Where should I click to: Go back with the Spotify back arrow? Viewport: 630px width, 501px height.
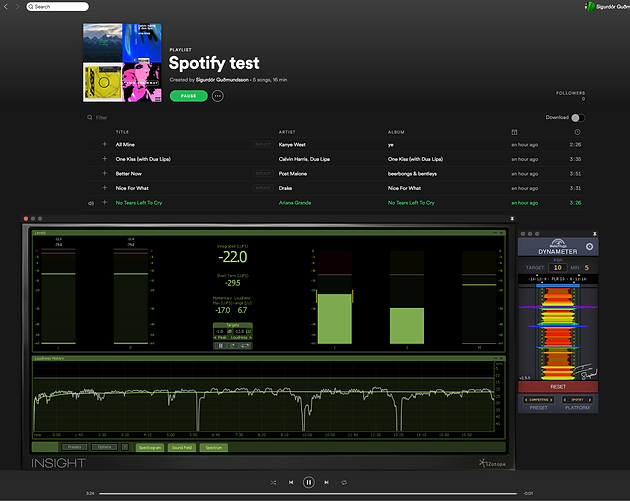6,6
